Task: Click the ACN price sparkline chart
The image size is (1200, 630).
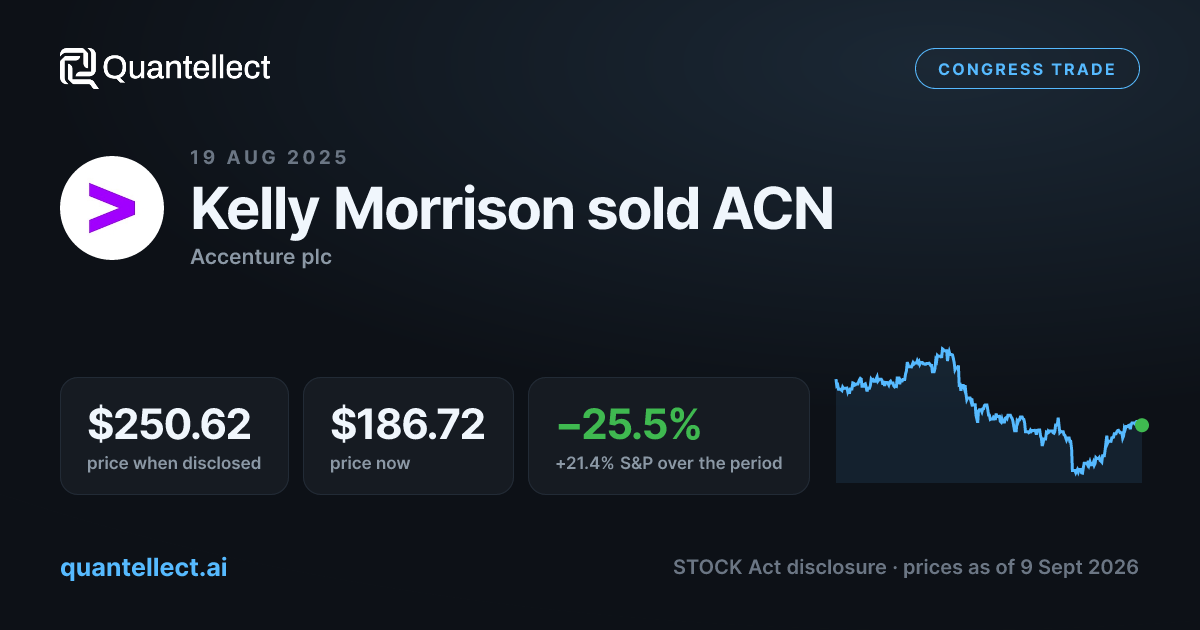Action: [x=989, y=415]
